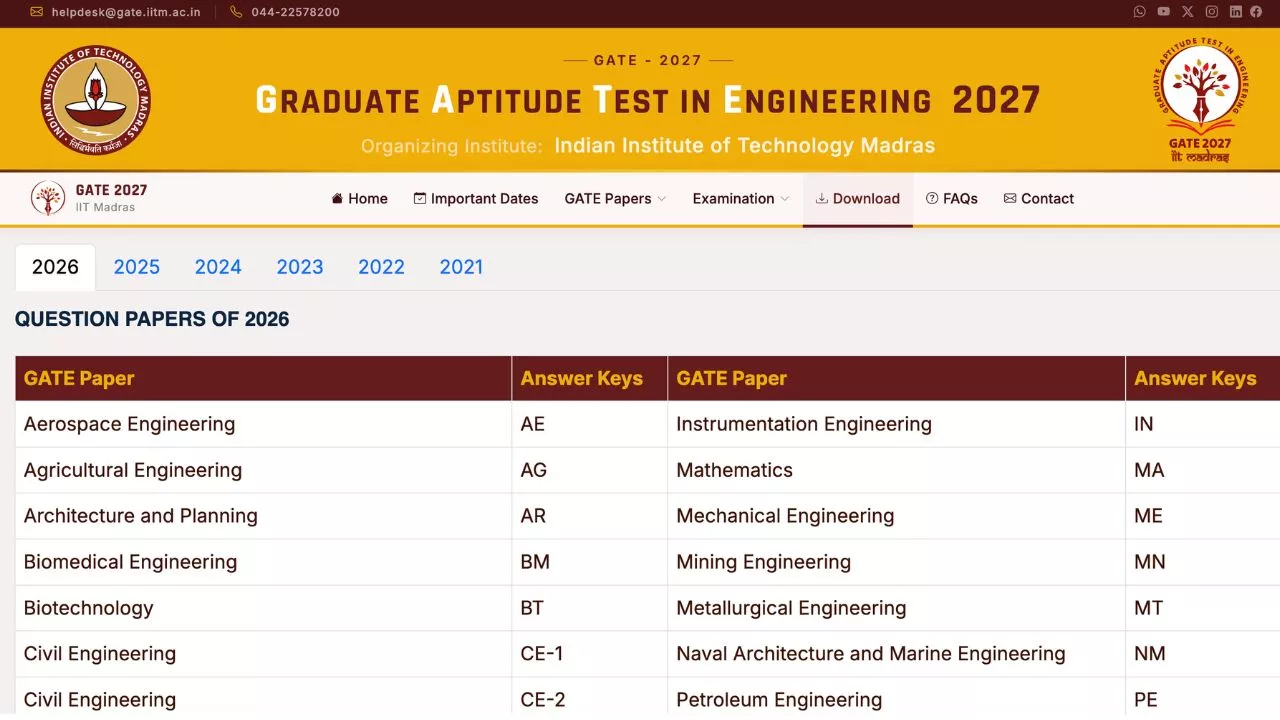Open the AG answer key

534,470
